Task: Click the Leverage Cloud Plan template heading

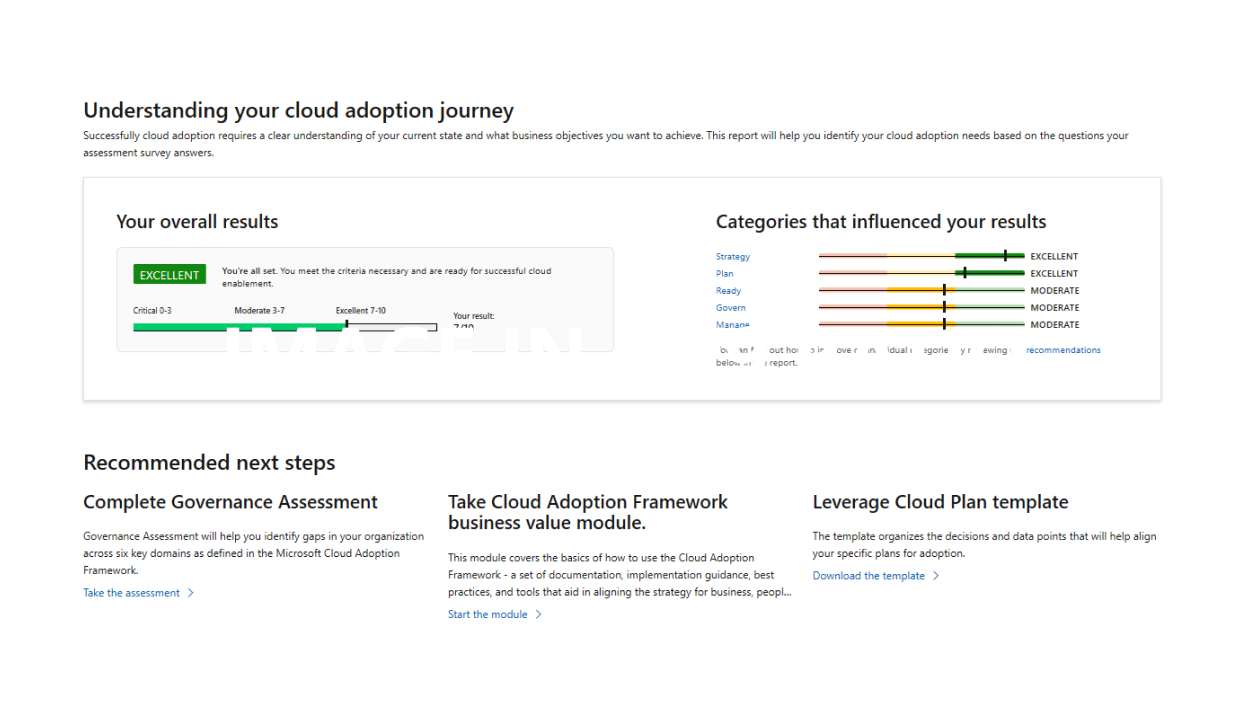Action: click(x=940, y=502)
